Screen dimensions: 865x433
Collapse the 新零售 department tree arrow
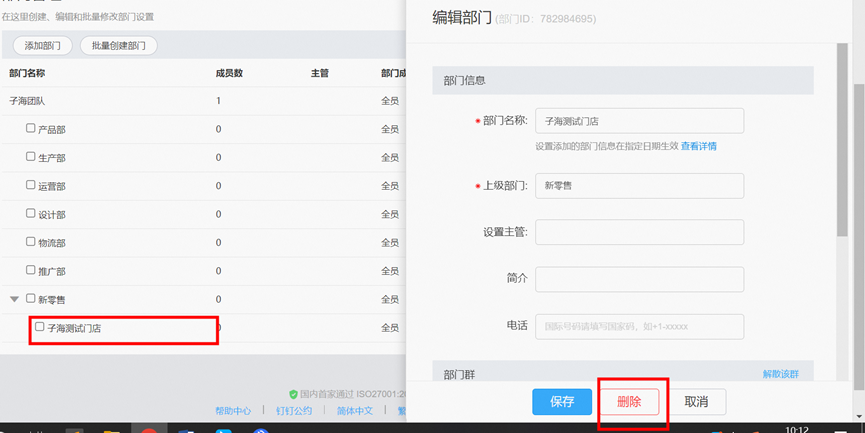(x=14, y=299)
